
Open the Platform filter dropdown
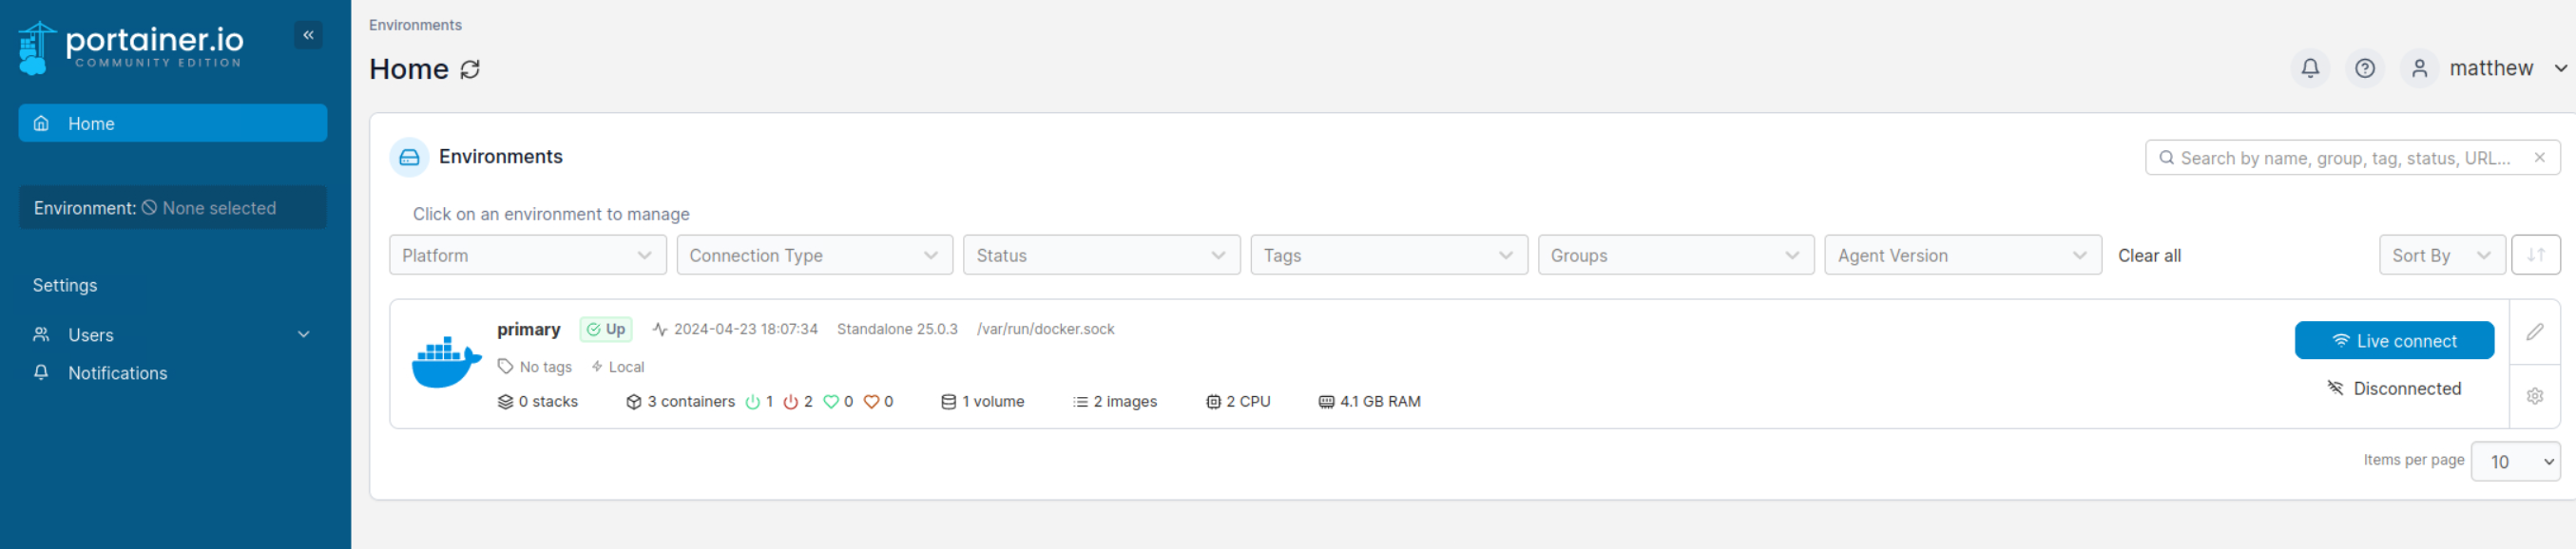527,255
